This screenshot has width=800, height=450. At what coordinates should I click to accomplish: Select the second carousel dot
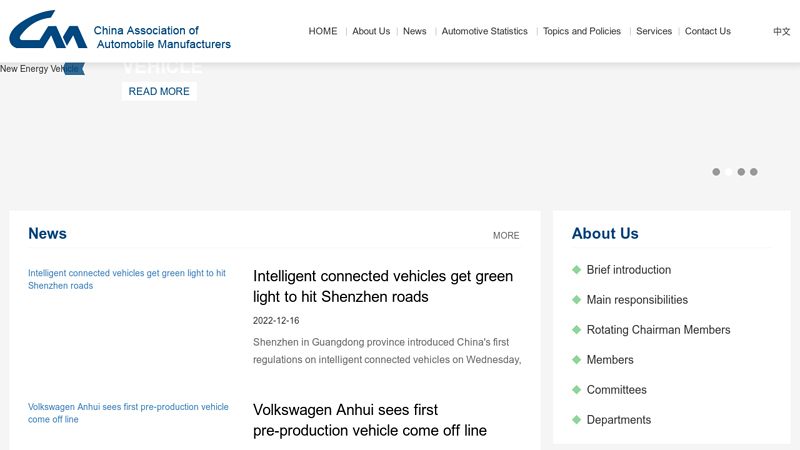click(729, 172)
